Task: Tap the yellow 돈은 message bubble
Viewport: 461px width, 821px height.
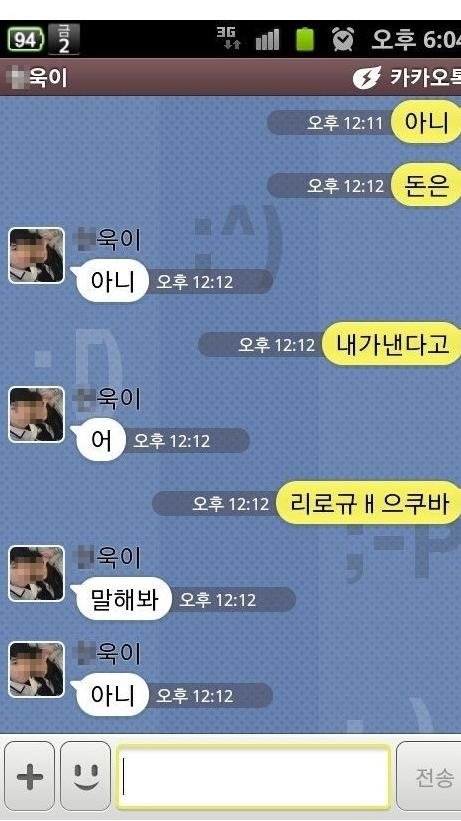Action: (426, 185)
